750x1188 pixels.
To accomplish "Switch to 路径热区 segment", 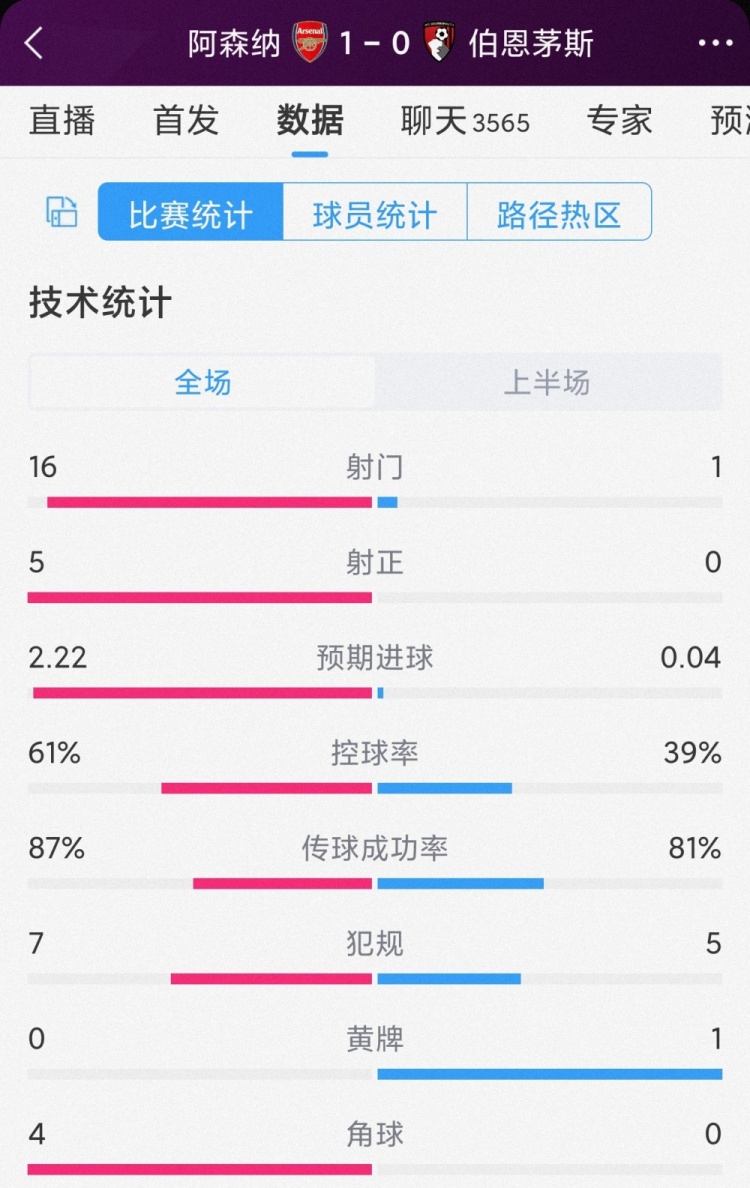I will (559, 213).
